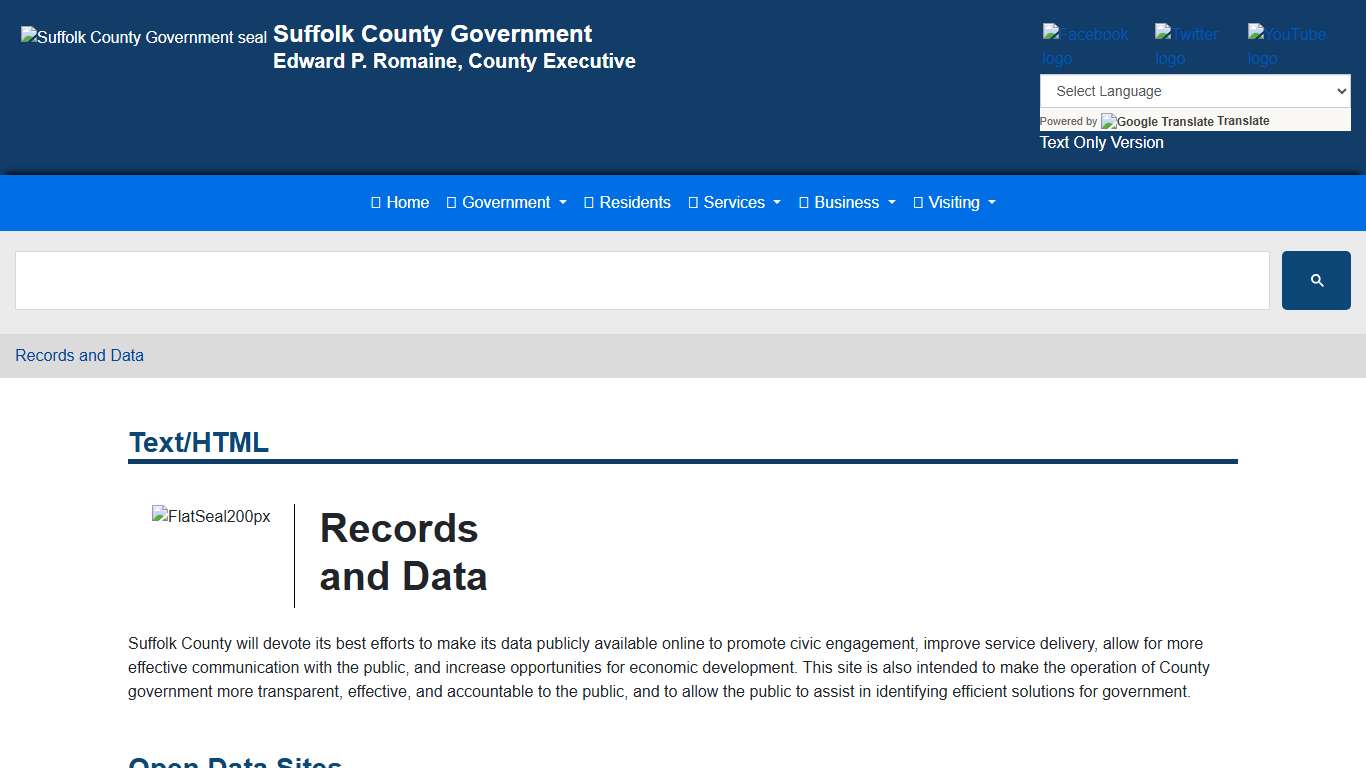Viewport: 1366px width, 768px height.
Task: Click inside the search input field
Action: [x=640, y=280]
